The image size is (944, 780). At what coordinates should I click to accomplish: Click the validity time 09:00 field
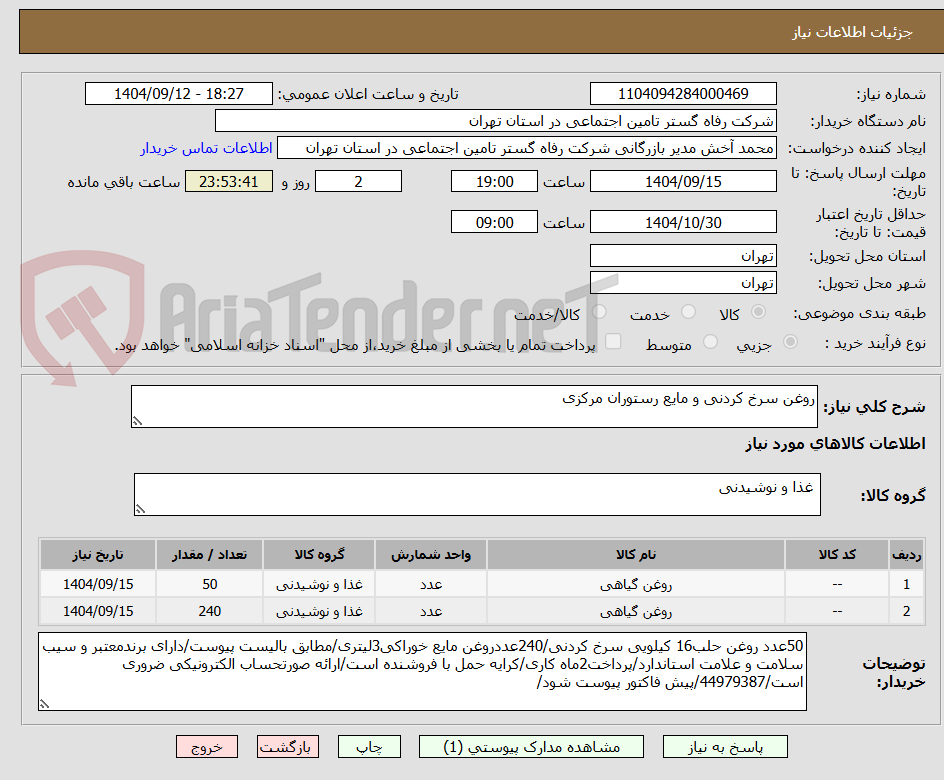pyautogui.click(x=494, y=222)
